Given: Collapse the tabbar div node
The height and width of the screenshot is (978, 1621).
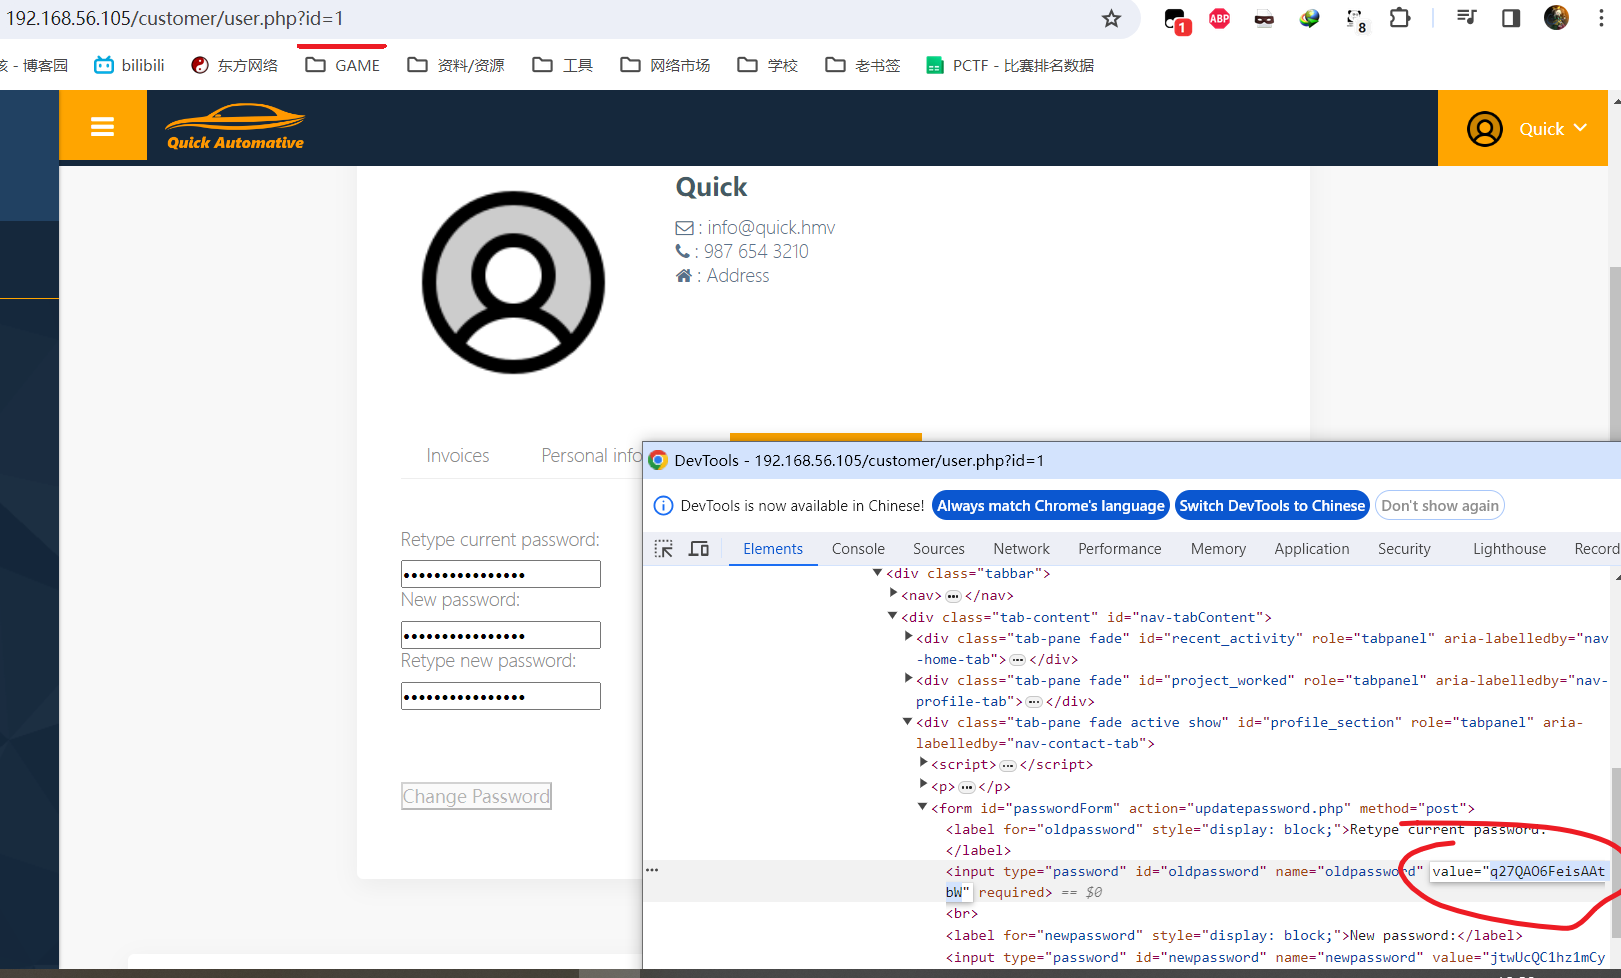Looking at the screenshot, I should 877,573.
